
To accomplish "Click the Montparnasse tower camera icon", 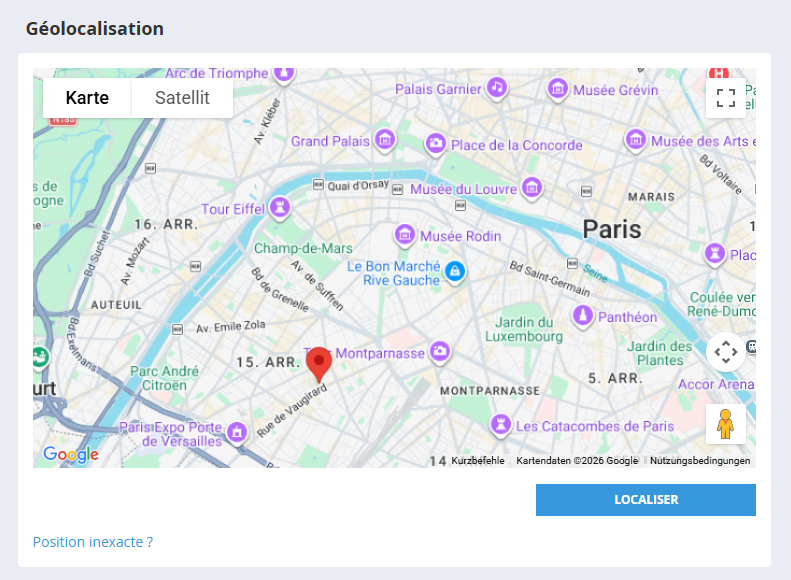I will click(x=440, y=352).
